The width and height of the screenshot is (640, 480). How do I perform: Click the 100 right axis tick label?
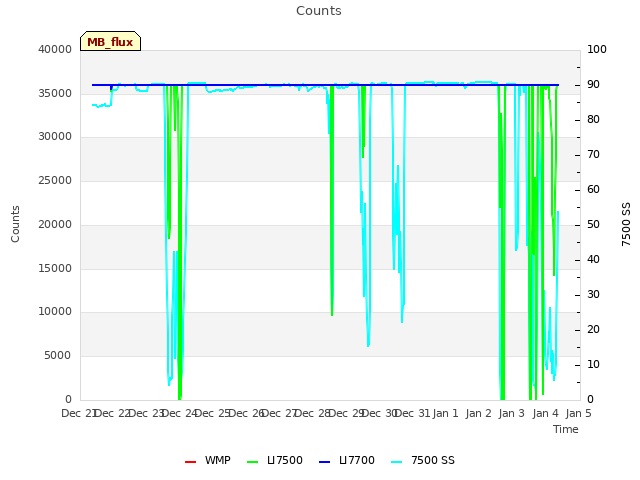tap(597, 49)
